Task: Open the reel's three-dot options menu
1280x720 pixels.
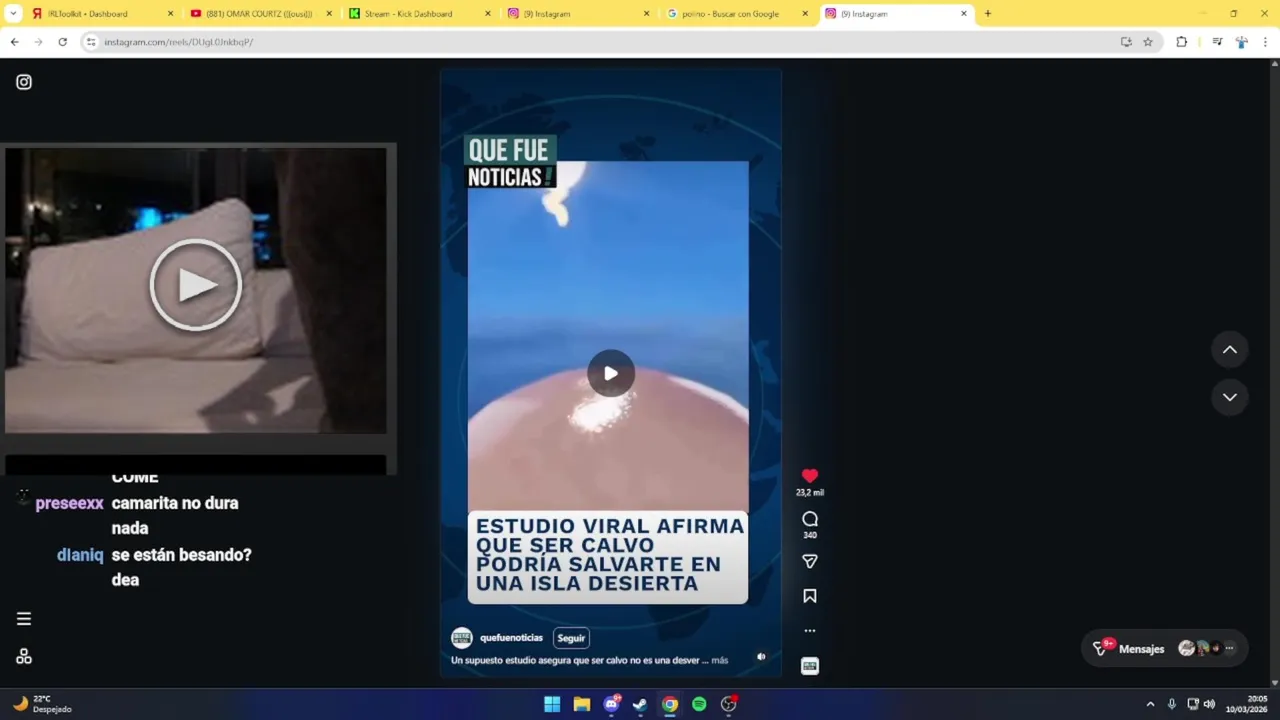Action: [x=810, y=631]
